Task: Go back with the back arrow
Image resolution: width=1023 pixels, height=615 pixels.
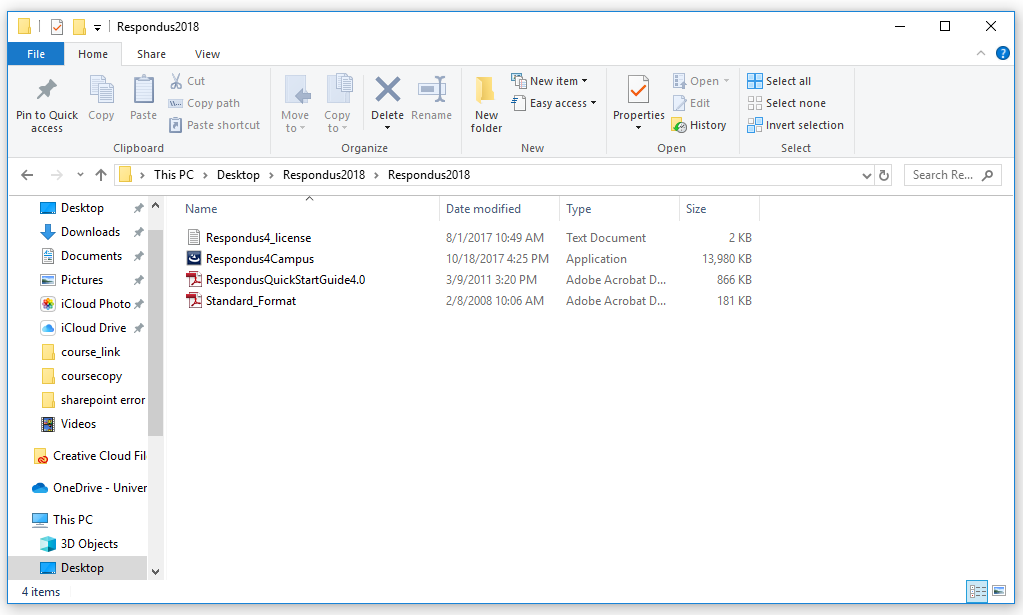Action: 27,175
